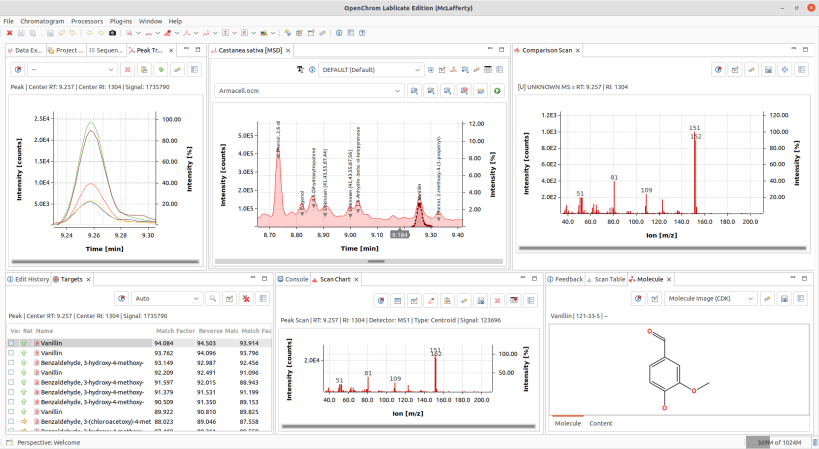Close the Castanea sativa [MSD] tab
Viewport: 819px width, 449px height.
point(288,51)
